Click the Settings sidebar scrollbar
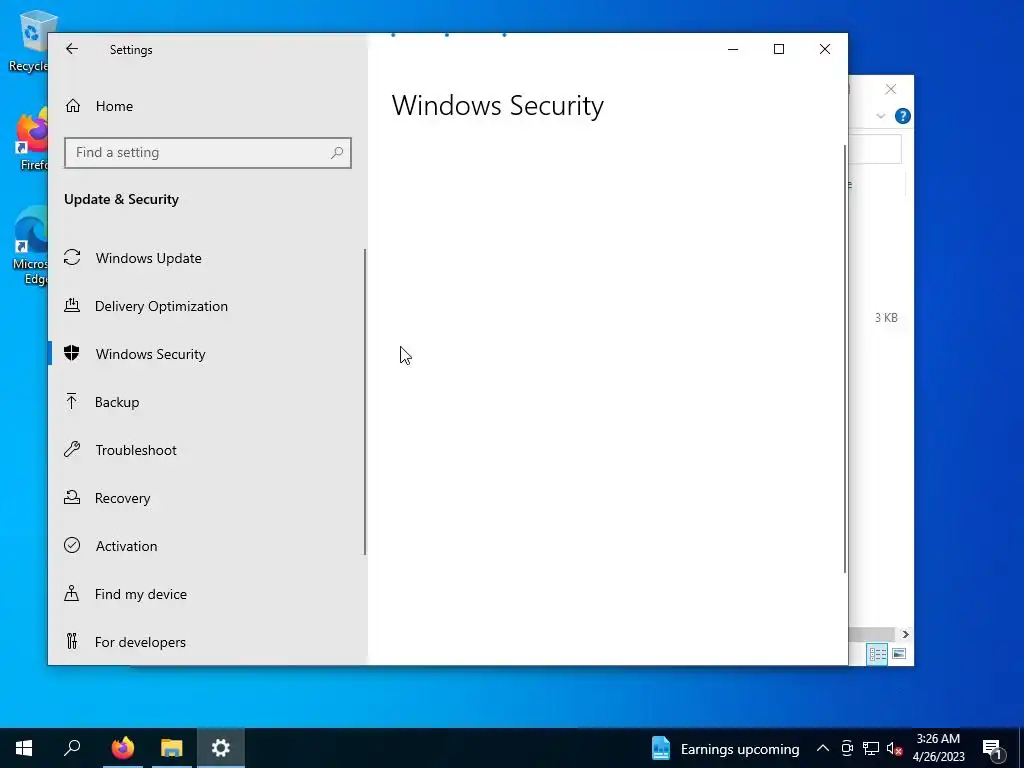 pos(365,402)
